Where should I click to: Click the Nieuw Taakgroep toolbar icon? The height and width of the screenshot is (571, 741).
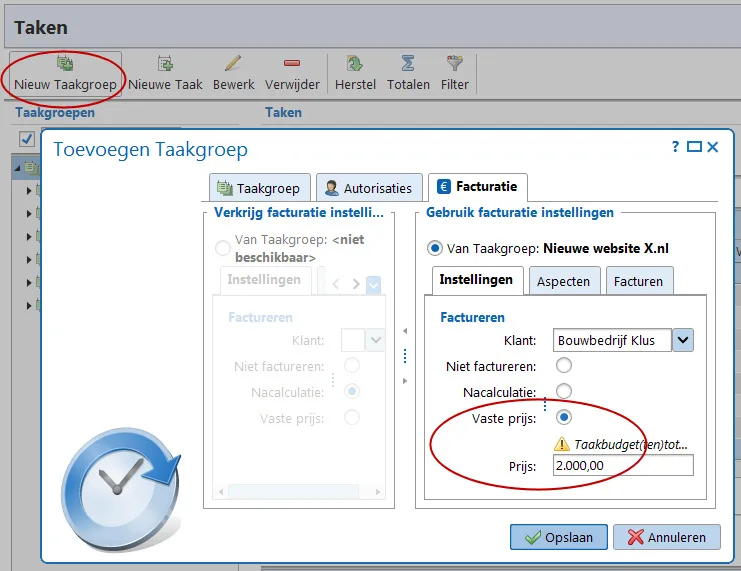click(x=65, y=63)
